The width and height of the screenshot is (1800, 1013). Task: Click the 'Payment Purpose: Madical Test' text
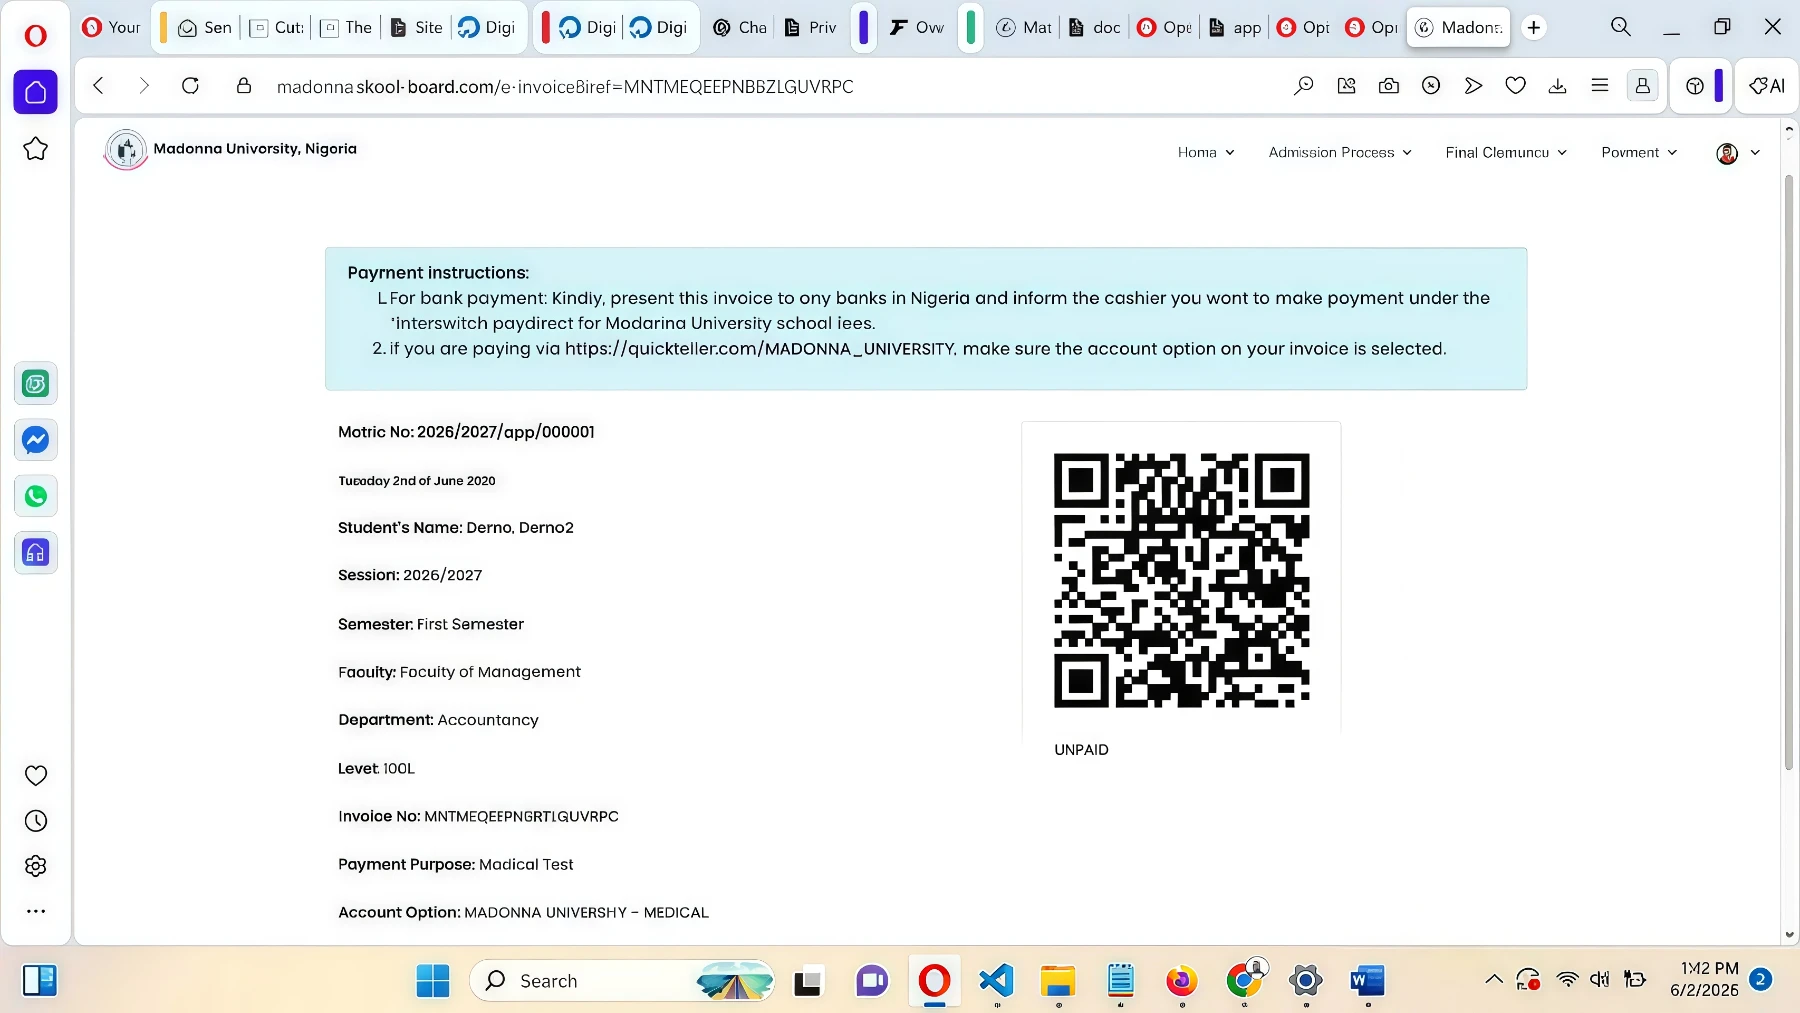click(455, 865)
